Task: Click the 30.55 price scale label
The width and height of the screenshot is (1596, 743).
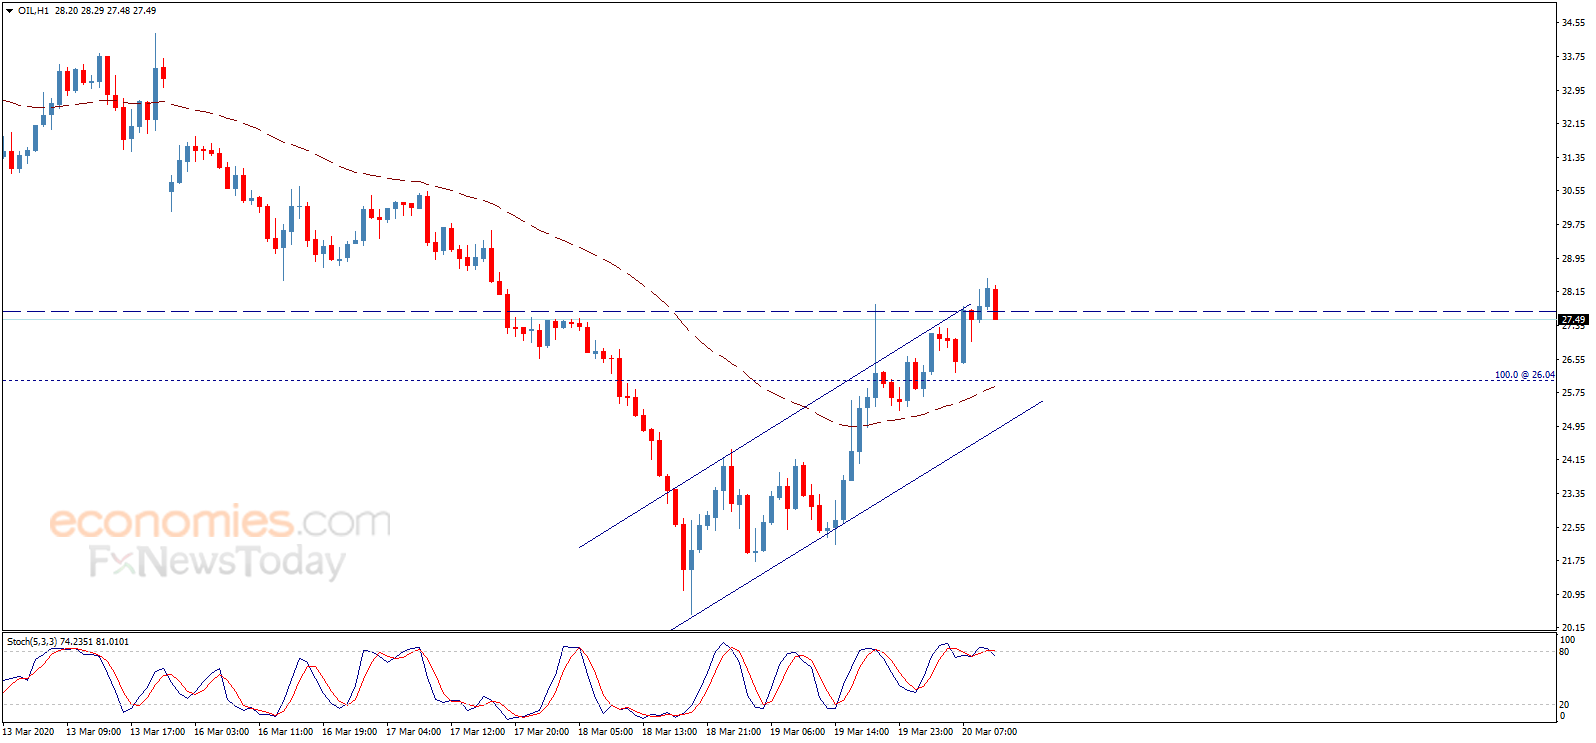Action: tap(1573, 191)
